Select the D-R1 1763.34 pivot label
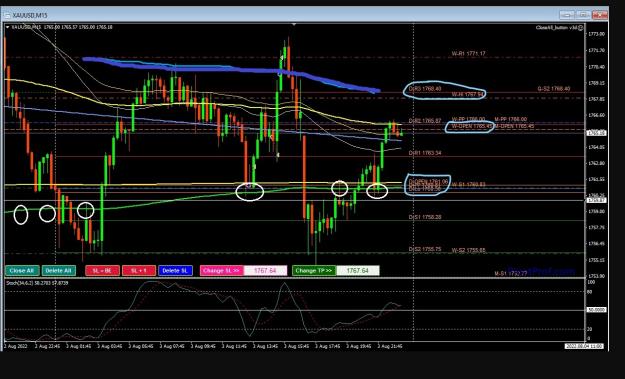Screen dimensions: 625x379 coord(425,153)
